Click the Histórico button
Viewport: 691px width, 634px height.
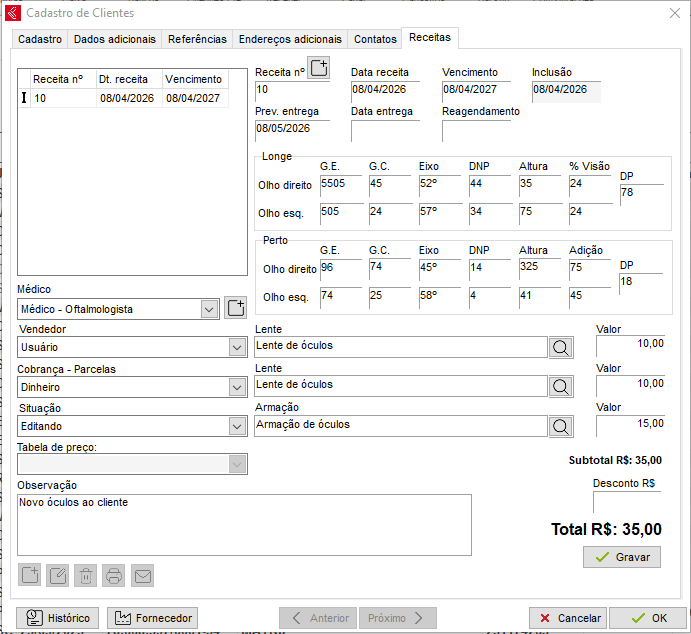(x=58, y=618)
